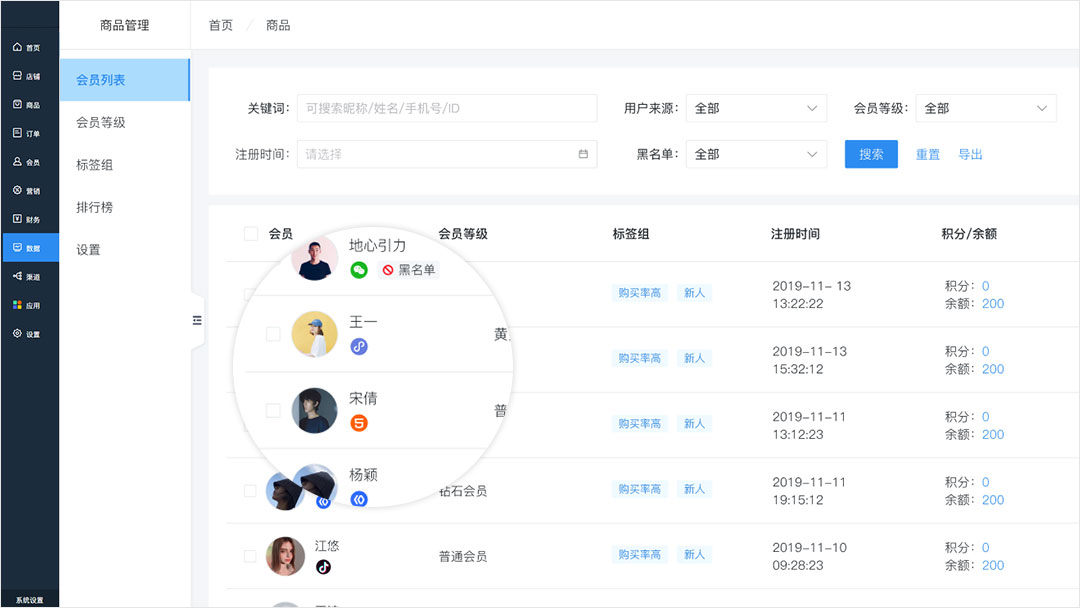1080x608 pixels.
Task: Click the 积分 0 value in 09:28:23 row
Action: [986, 547]
